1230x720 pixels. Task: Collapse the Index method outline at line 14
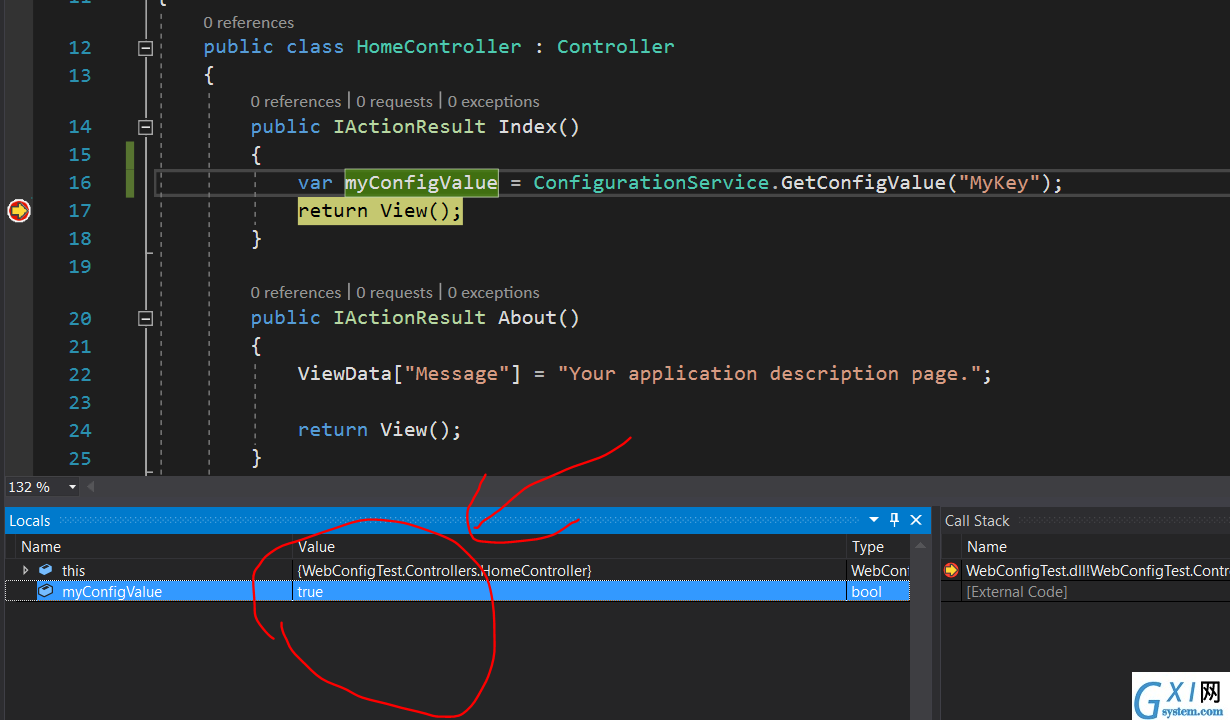(x=145, y=127)
